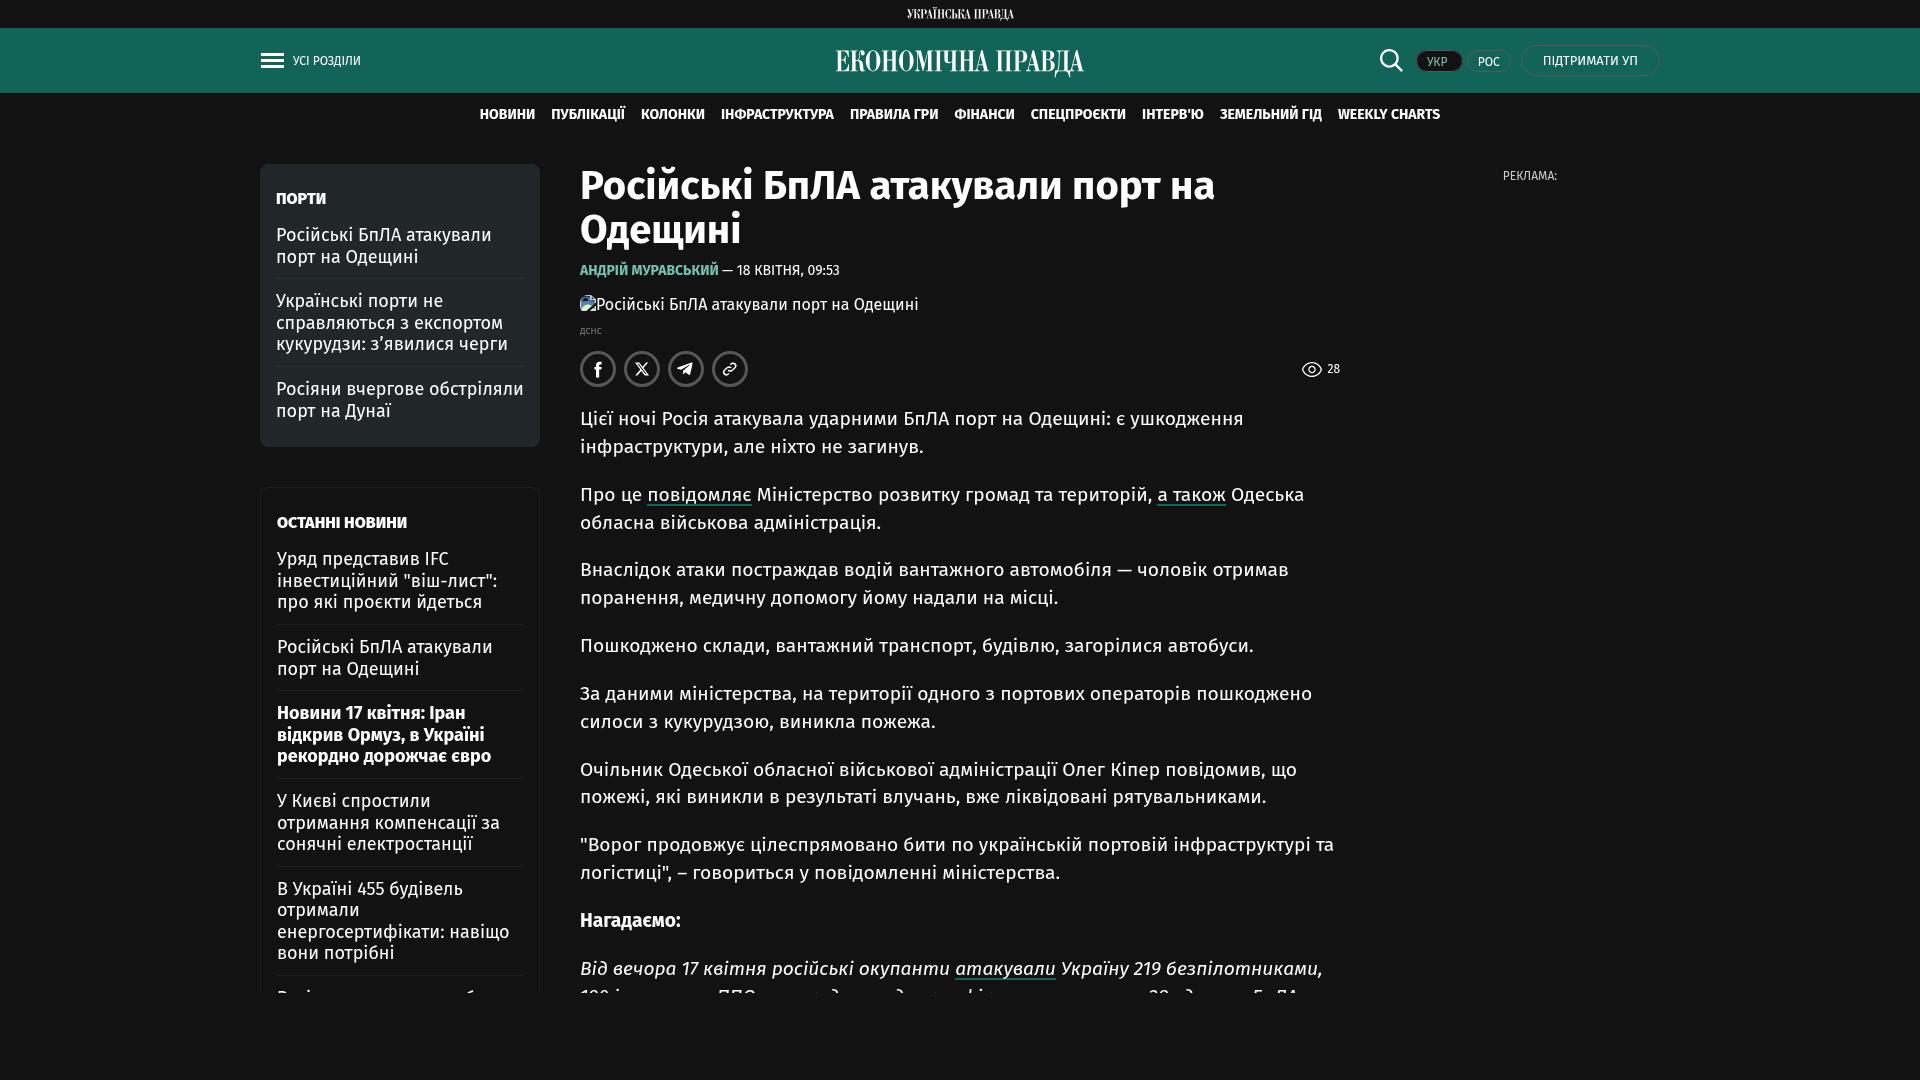This screenshot has width=1920, height=1080.
Task: Open 'Українські порти не справляються' article
Action: [x=392, y=323]
